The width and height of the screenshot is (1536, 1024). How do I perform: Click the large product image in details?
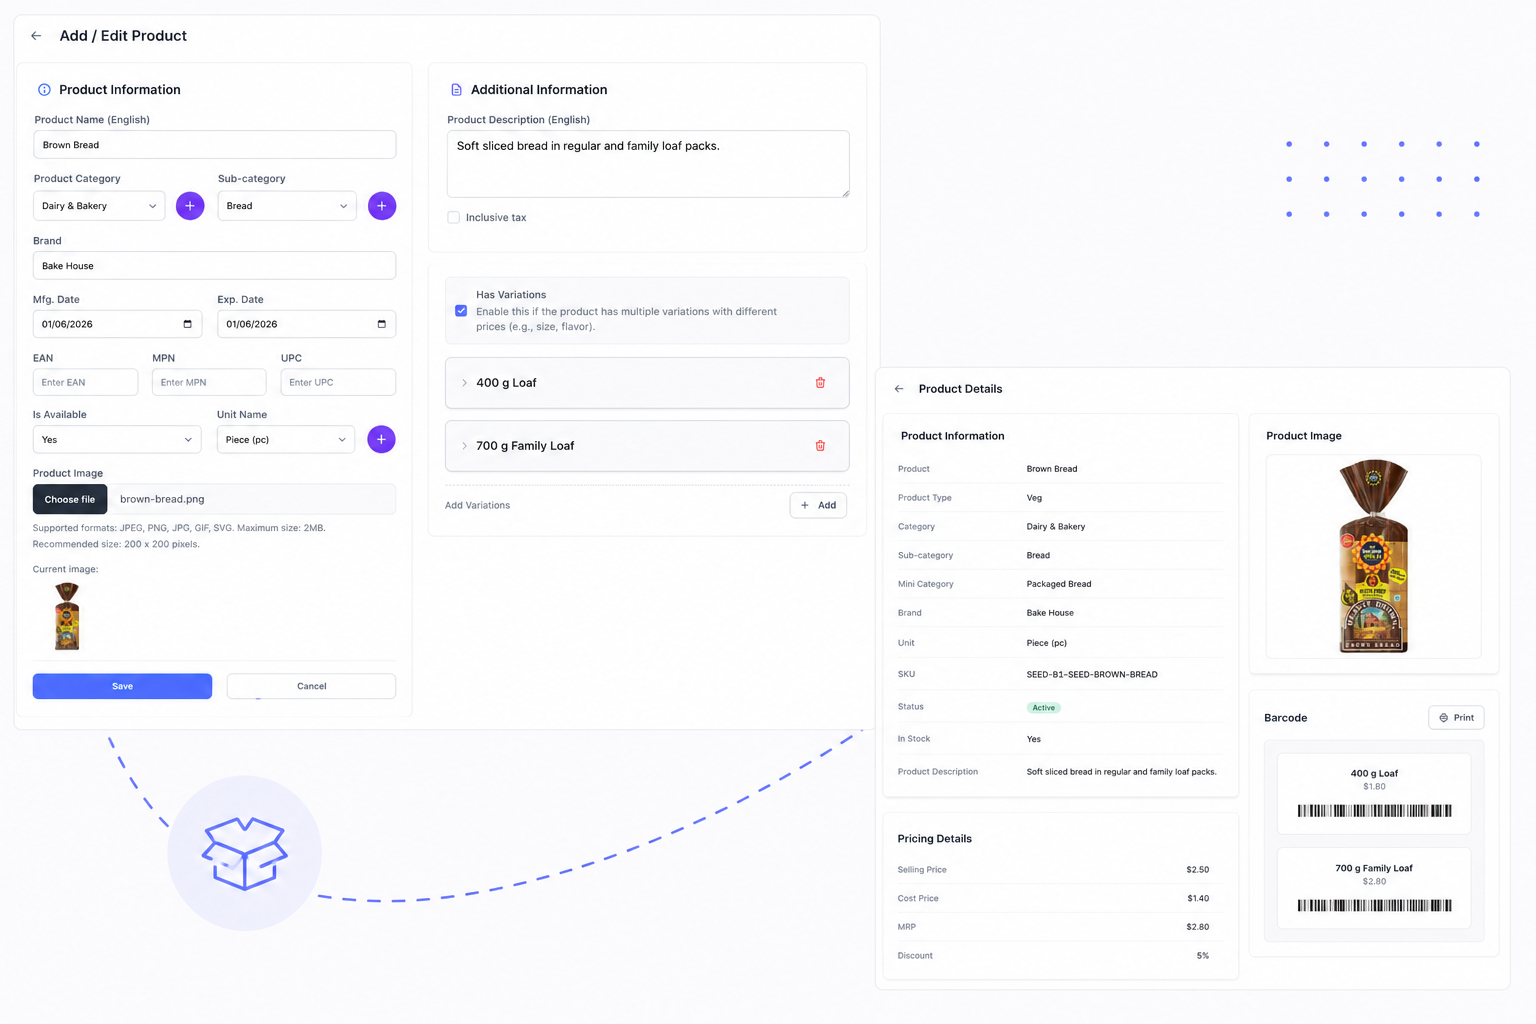1373,556
